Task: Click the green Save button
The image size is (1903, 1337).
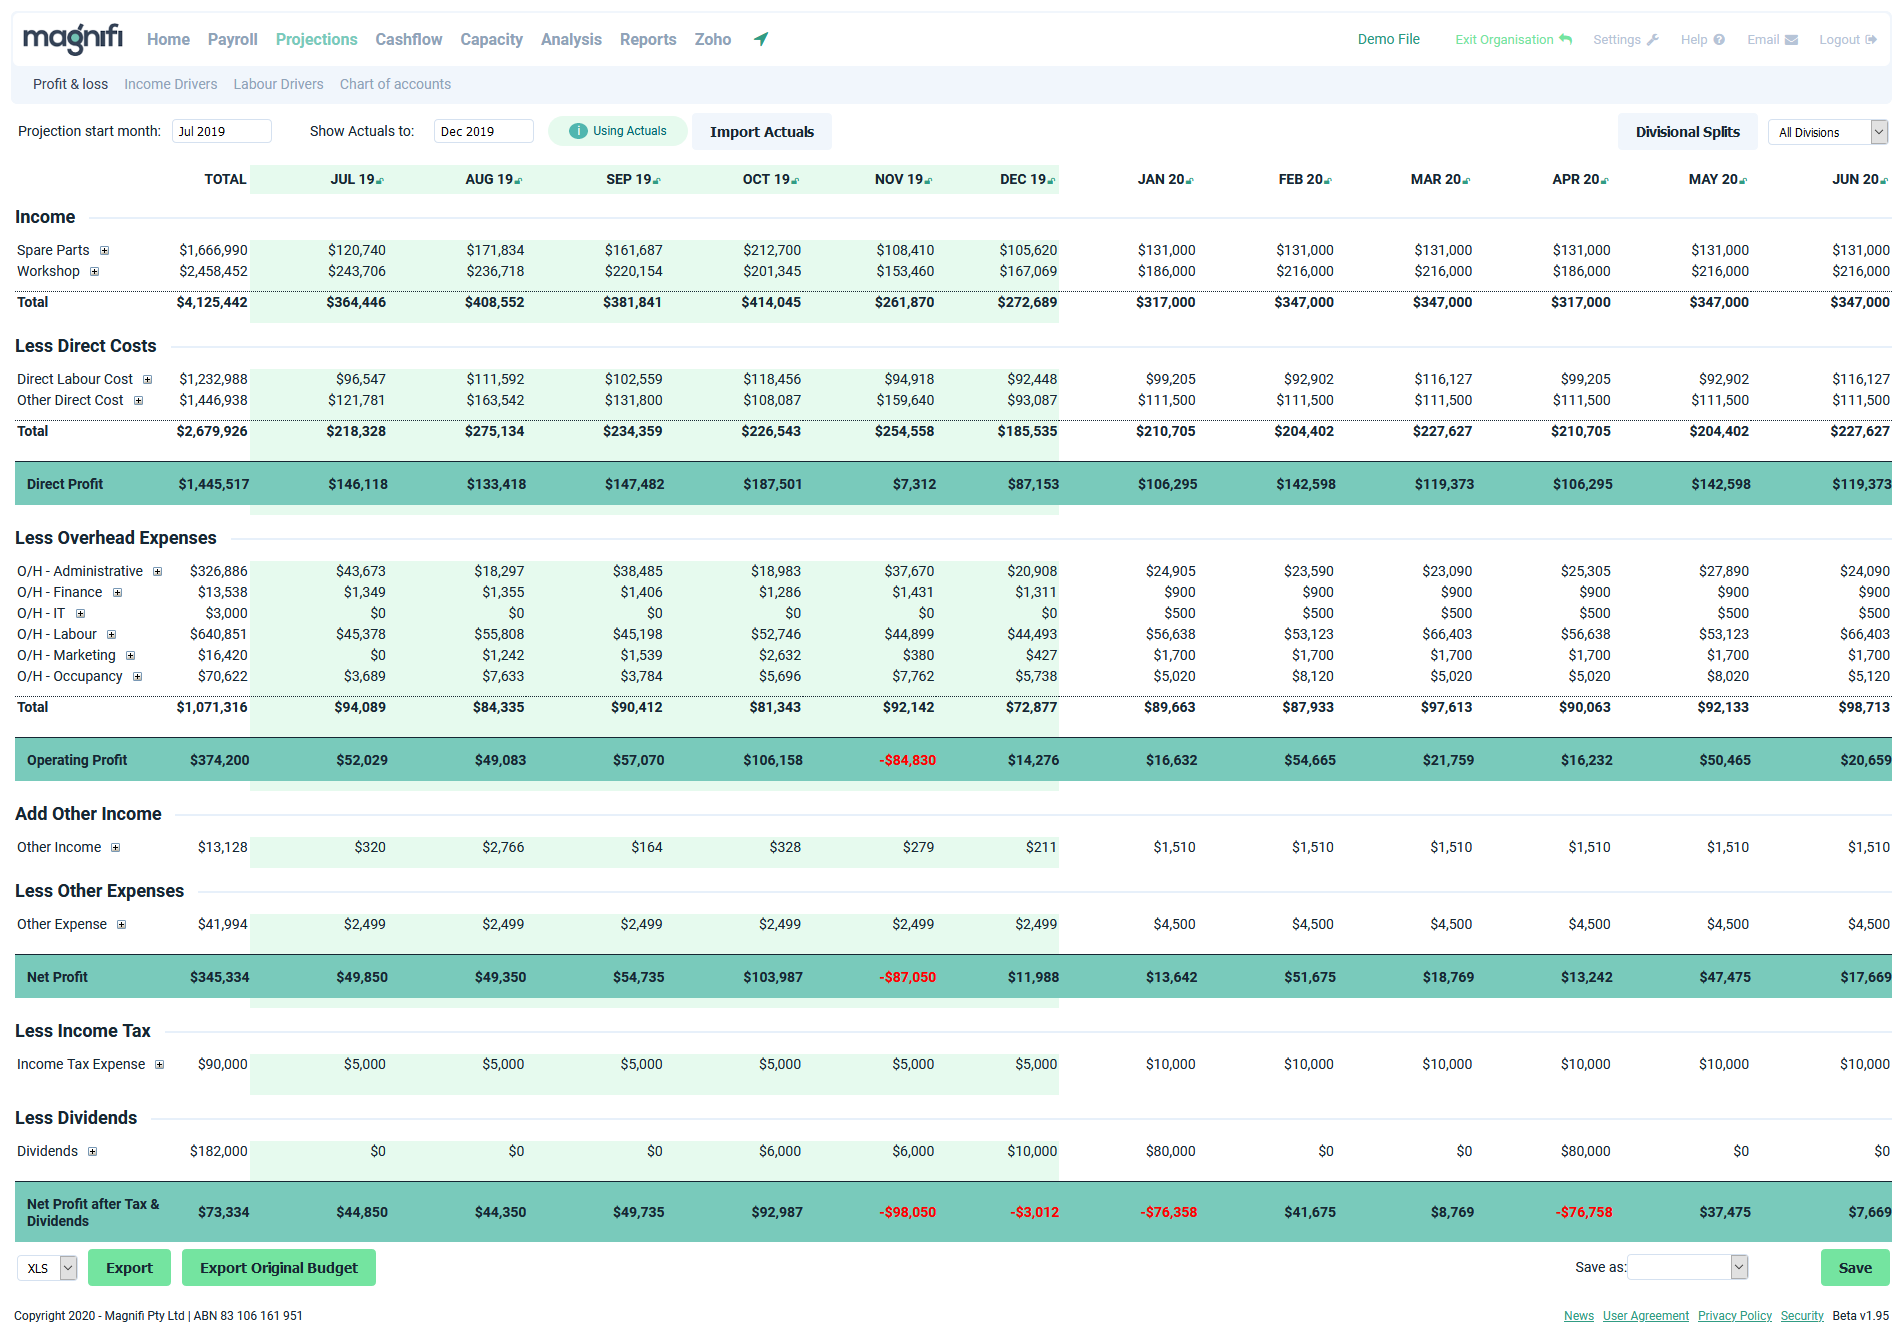Action: pos(1855,1268)
